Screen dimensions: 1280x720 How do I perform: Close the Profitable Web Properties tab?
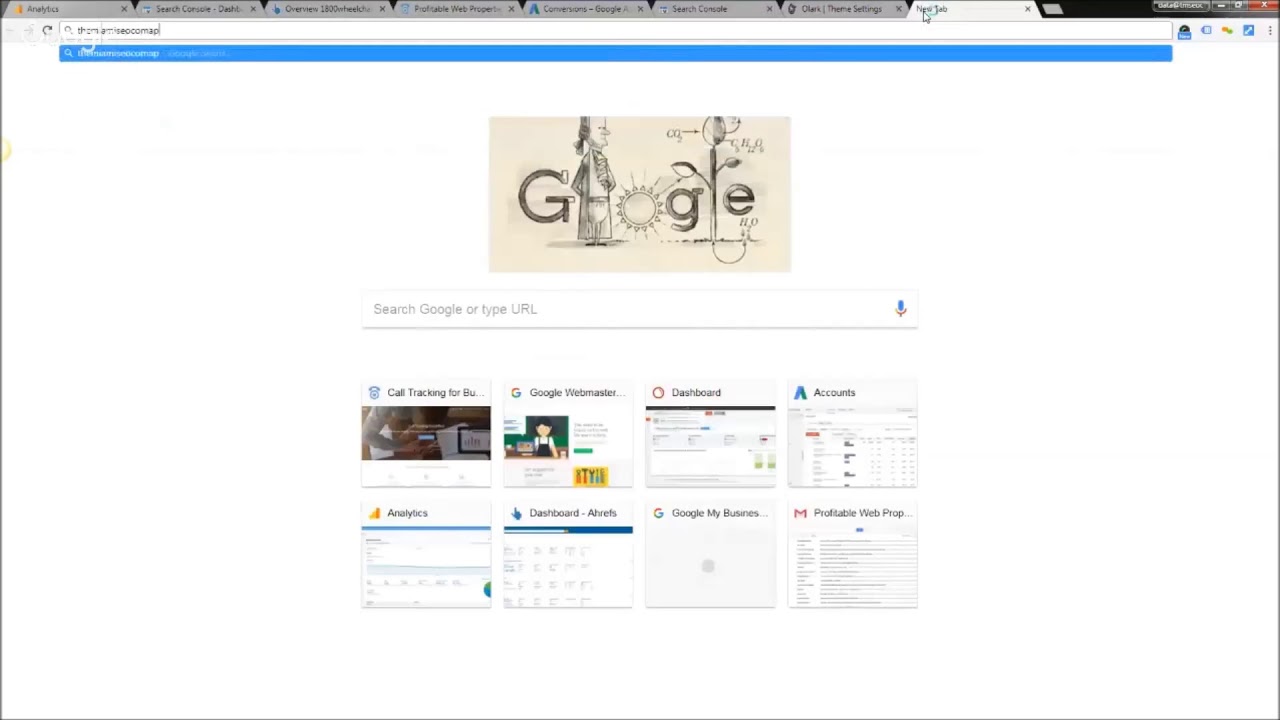click(x=511, y=9)
